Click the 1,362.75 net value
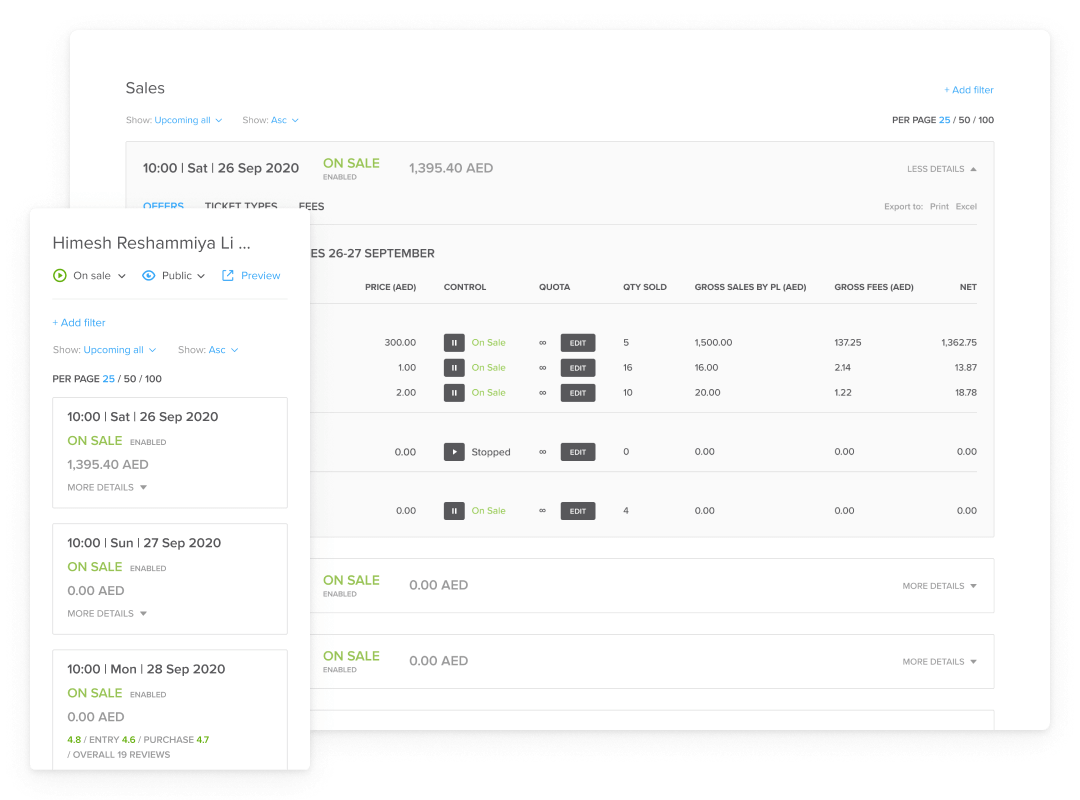Screen dimensions: 1080x800 (x=959, y=342)
